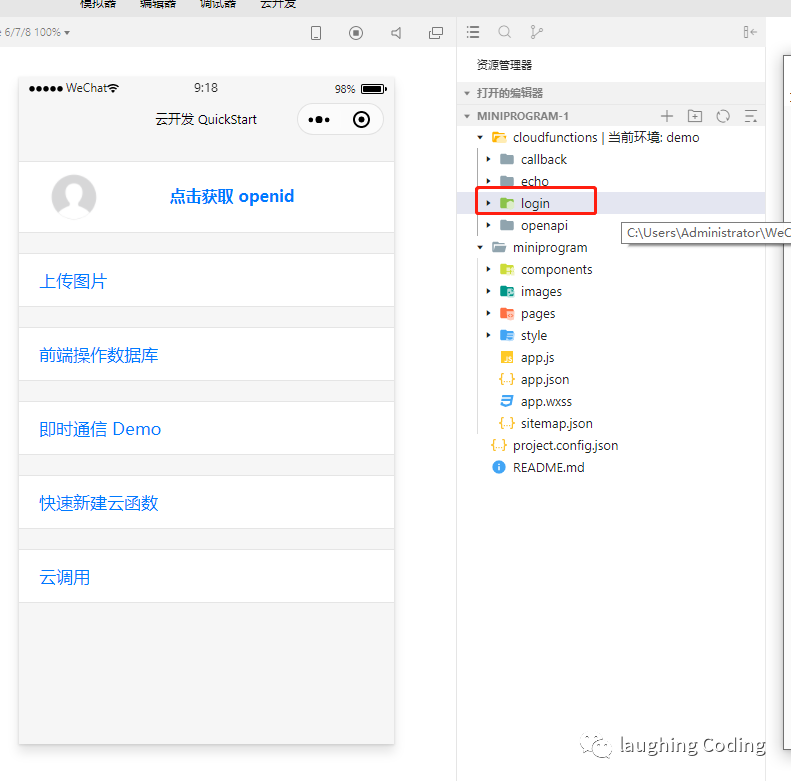Select the openapi folder label
The image size is (791, 781).
[544, 226]
